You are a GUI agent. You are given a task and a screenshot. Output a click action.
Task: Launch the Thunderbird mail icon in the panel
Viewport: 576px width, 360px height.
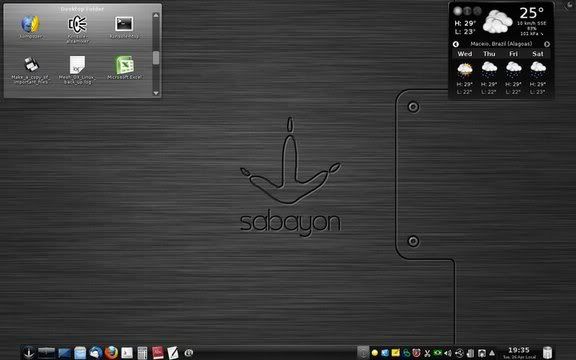click(96, 353)
